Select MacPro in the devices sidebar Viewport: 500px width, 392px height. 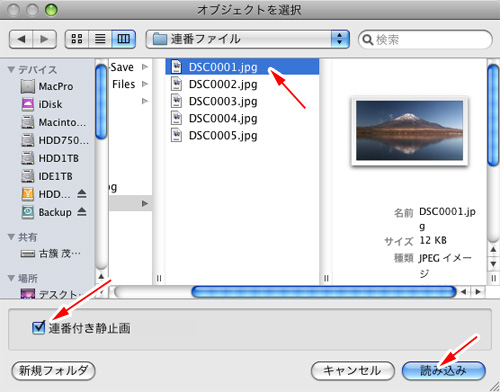pos(47,87)
